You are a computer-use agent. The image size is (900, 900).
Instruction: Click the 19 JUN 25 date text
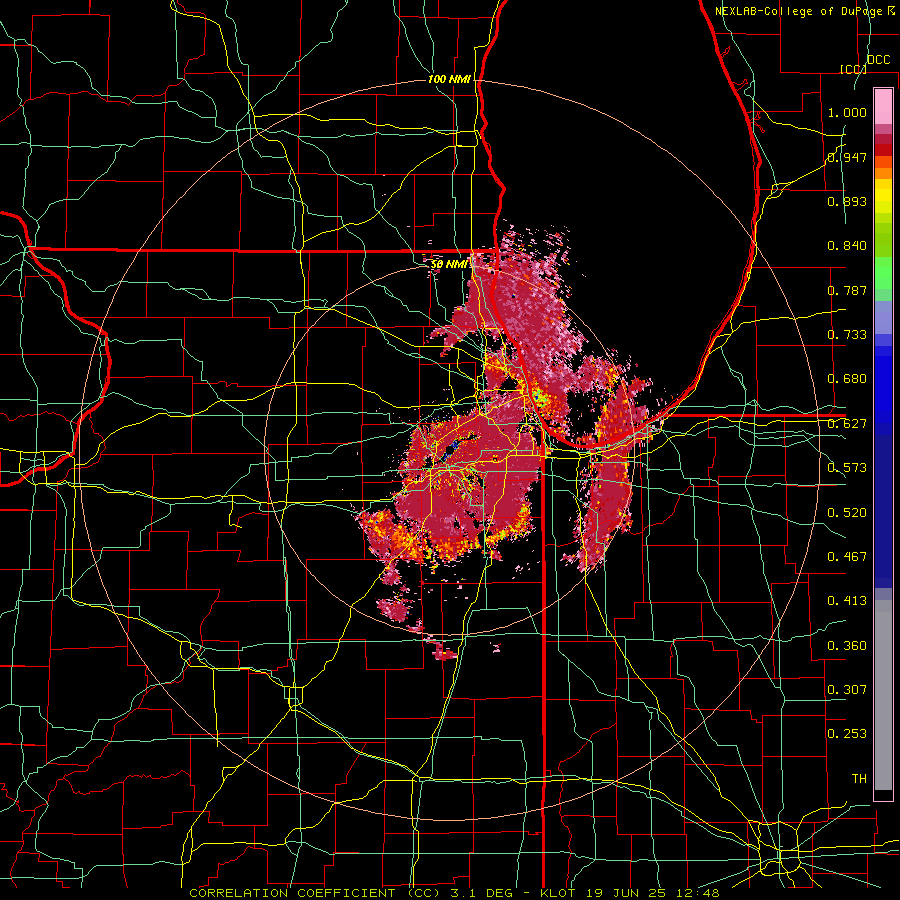624,893
